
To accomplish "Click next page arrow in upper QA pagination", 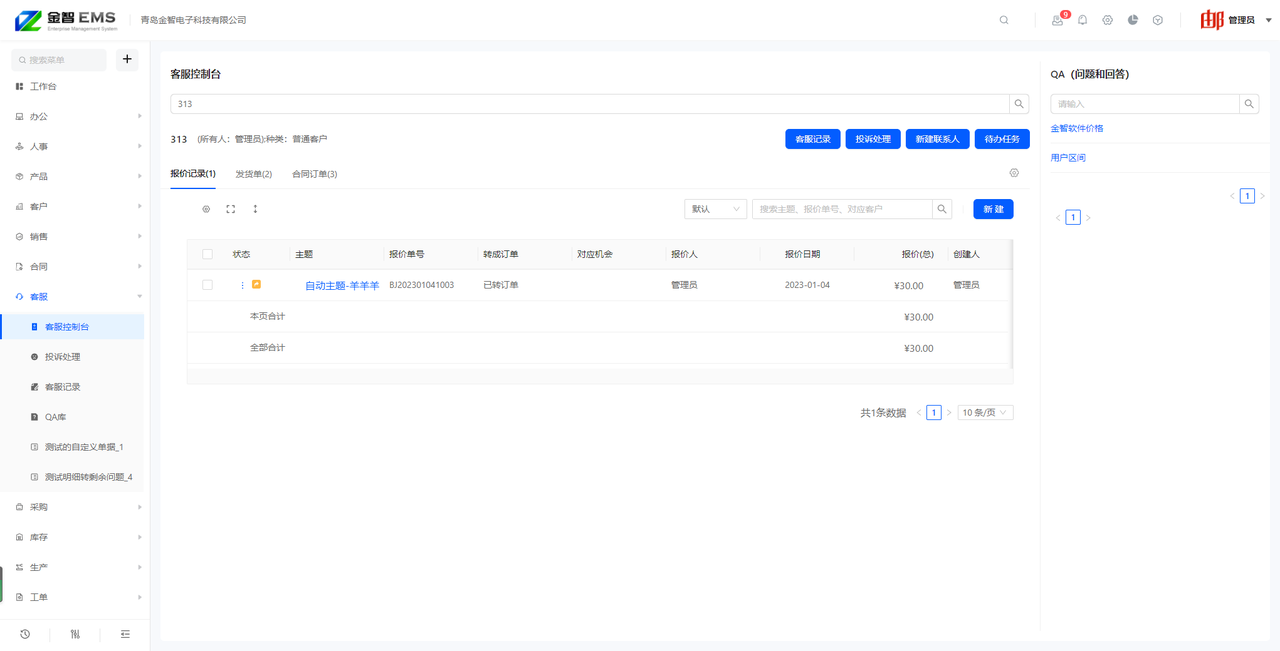I will [1262, 196].
